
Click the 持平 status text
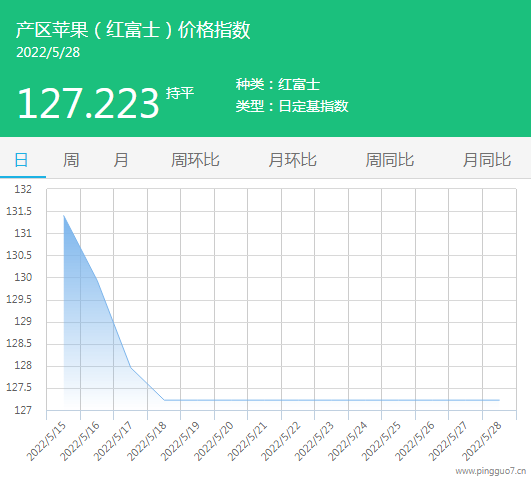click(180, 93)
